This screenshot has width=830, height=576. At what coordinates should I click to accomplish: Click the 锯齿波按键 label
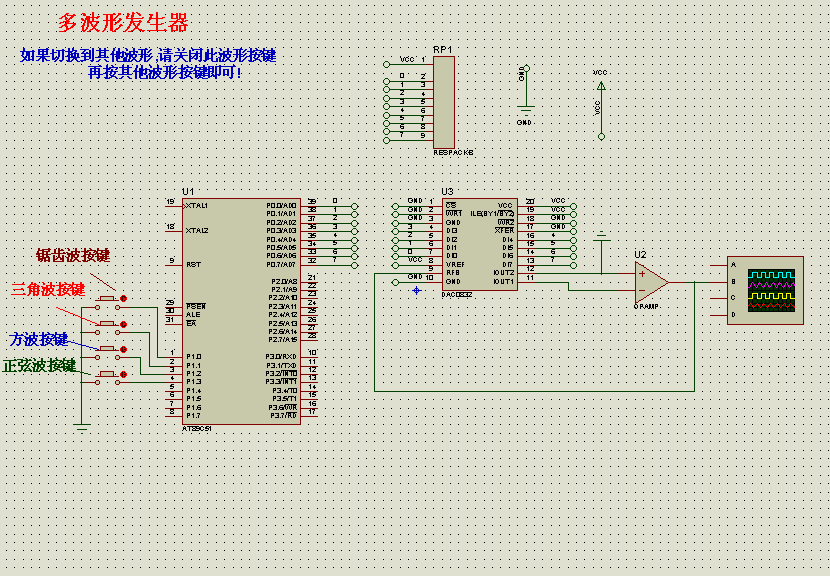point(73,256)
